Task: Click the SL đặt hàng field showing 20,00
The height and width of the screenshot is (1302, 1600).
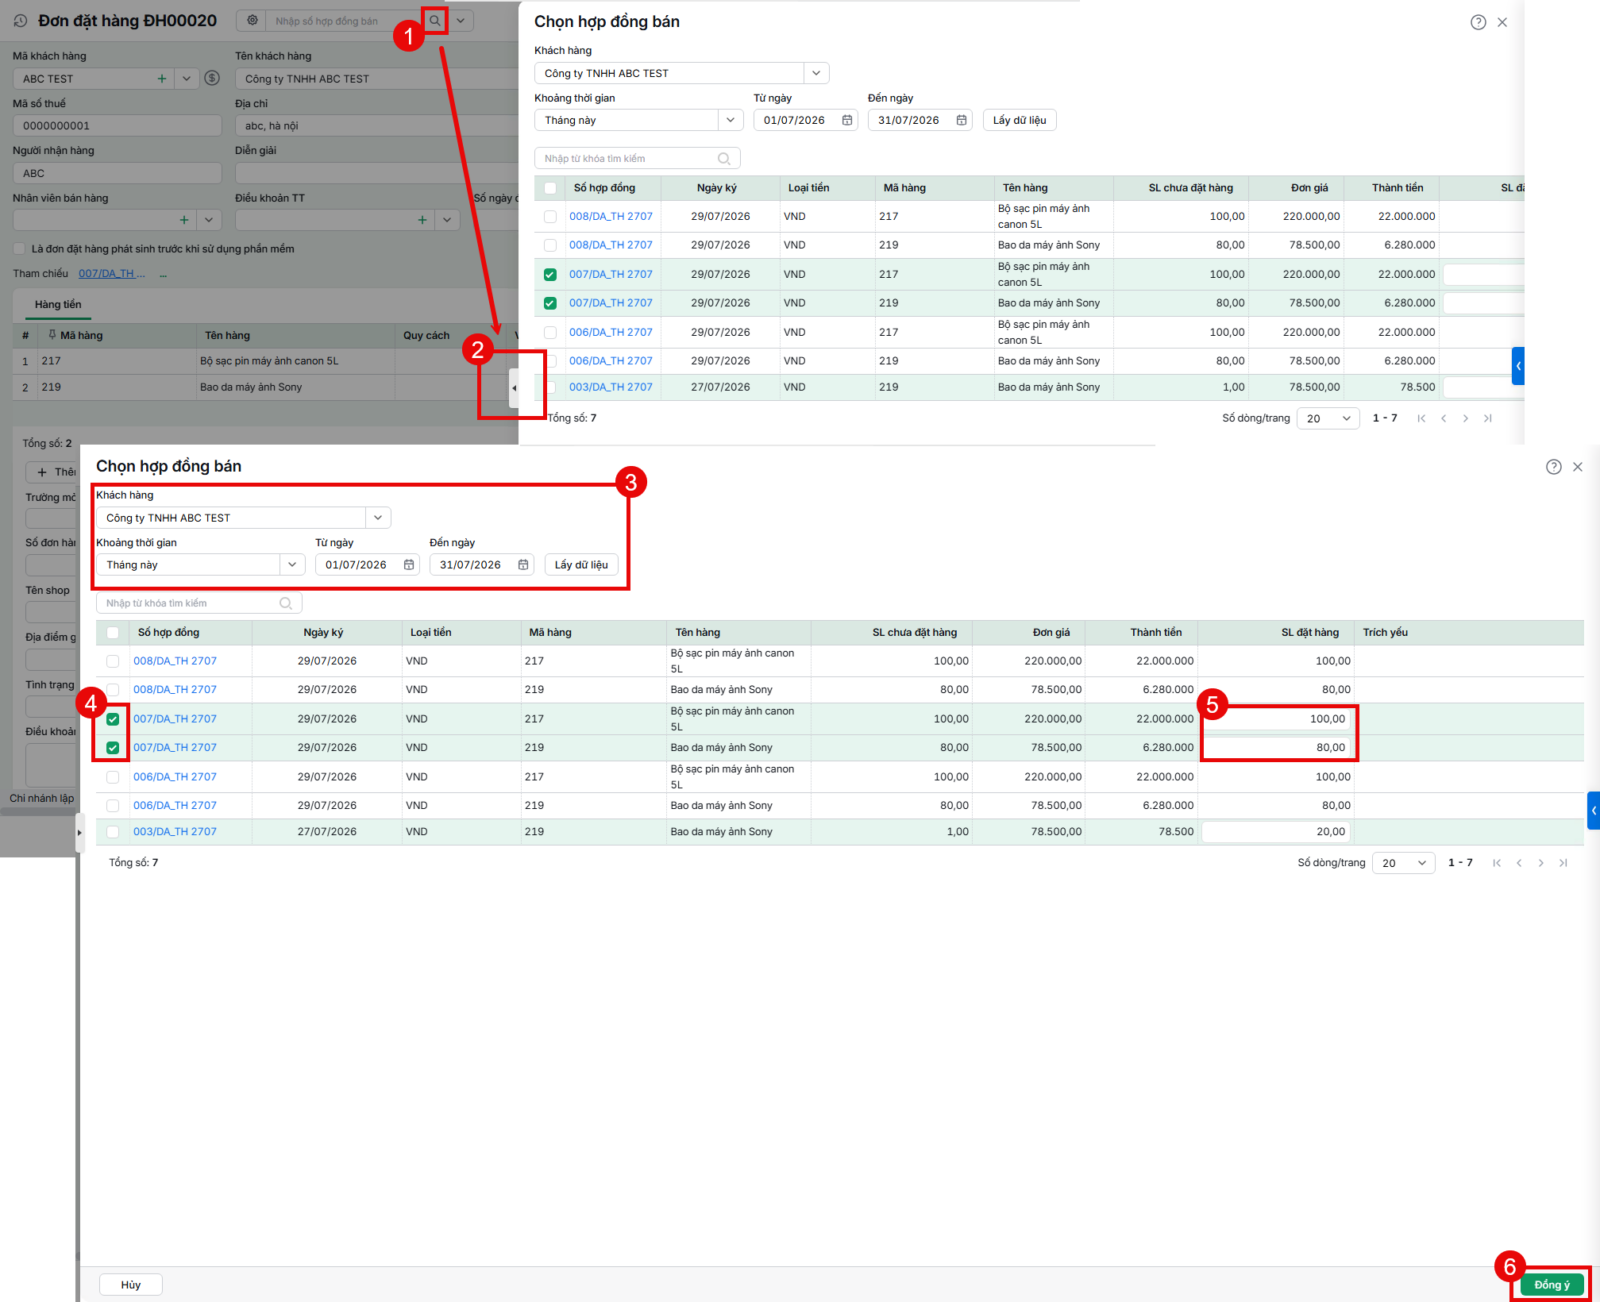Action: tap(1276, 832)
